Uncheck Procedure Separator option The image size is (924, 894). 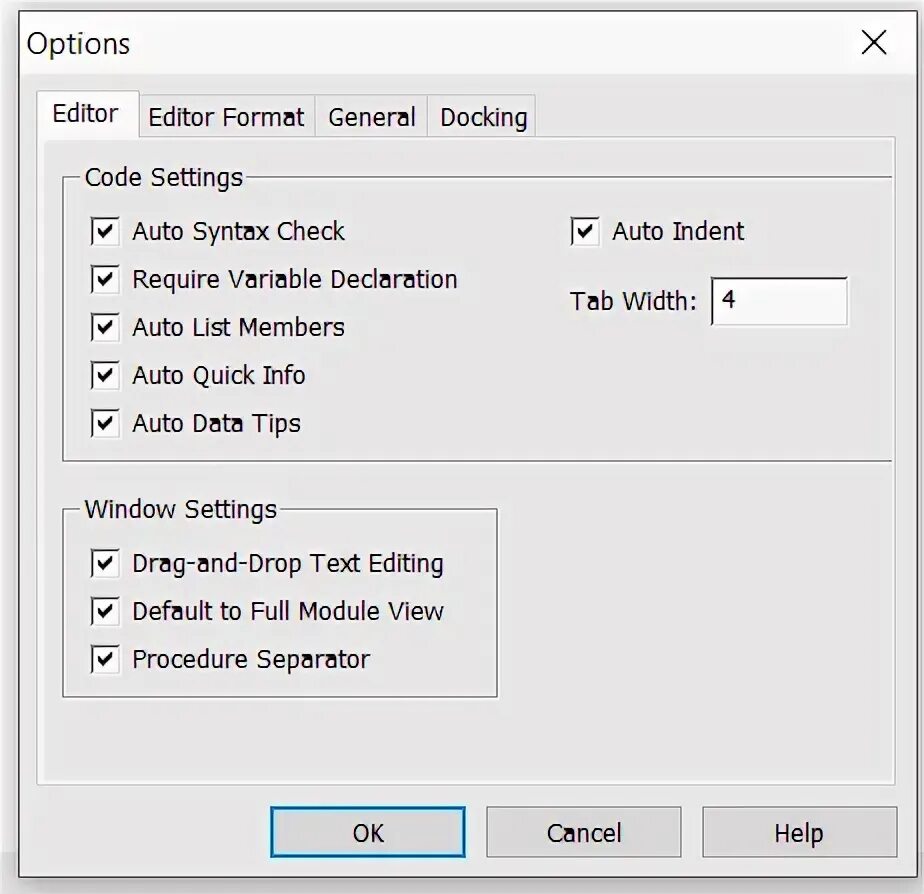tap(105, 659)
